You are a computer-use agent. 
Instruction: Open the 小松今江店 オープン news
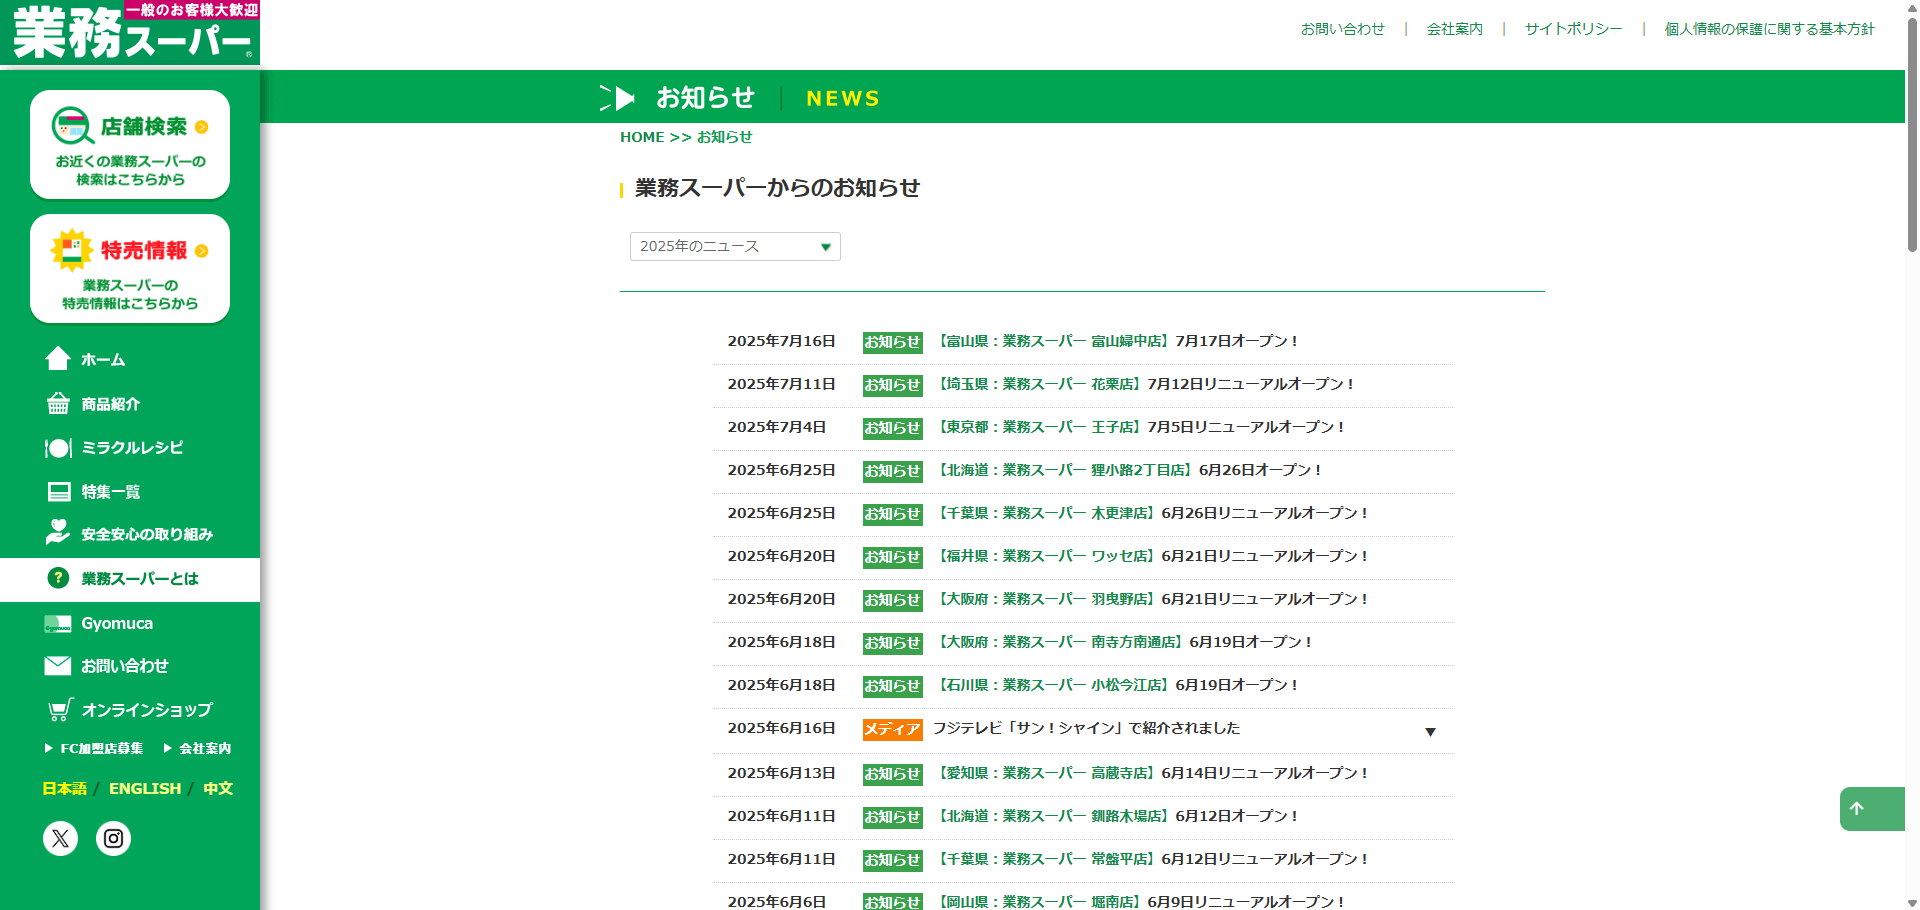point(1117,685)
